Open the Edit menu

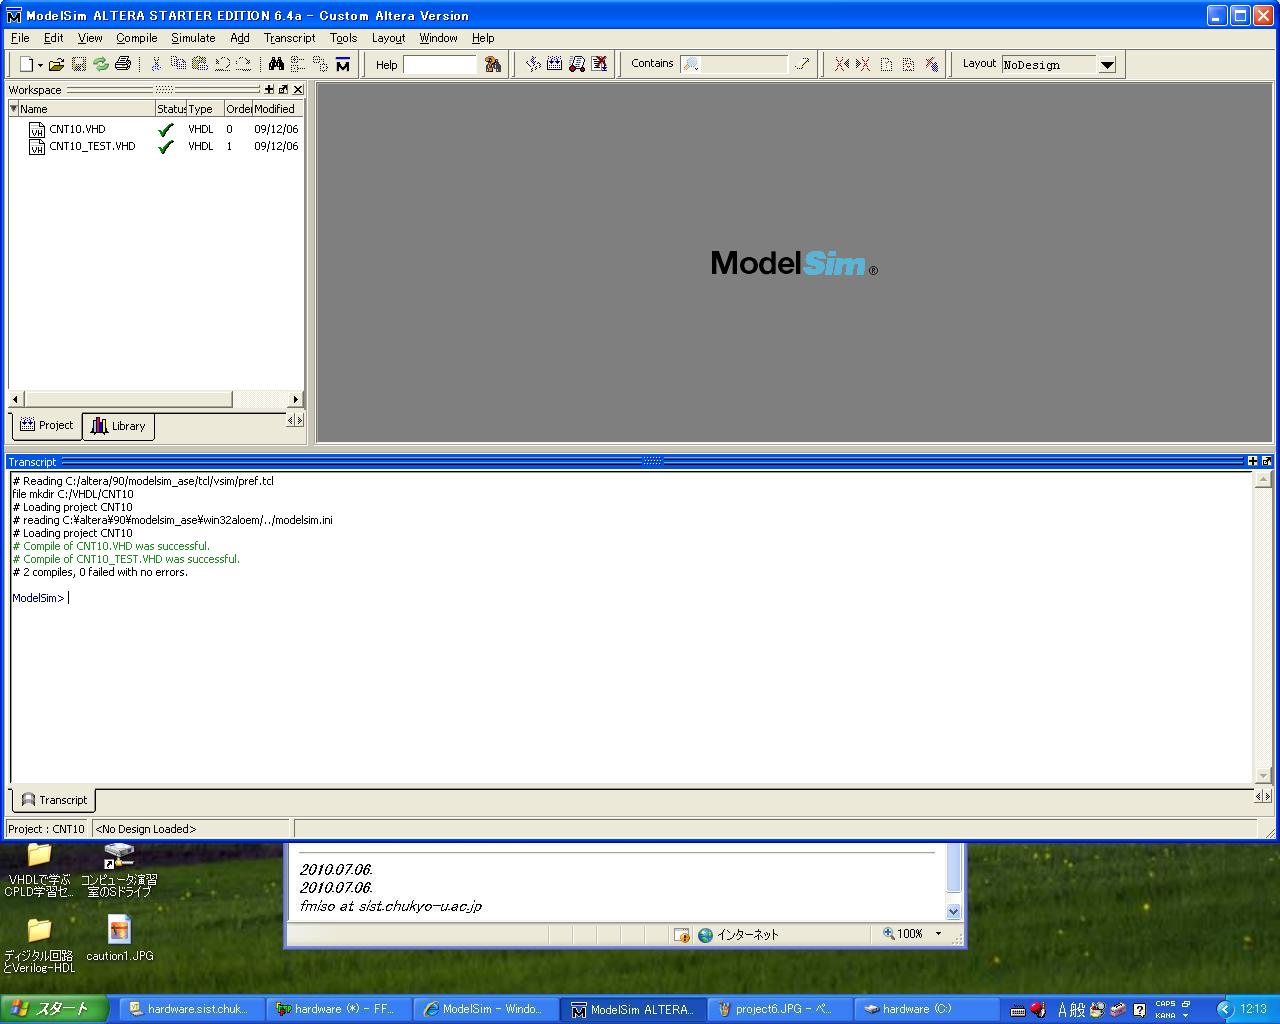click(54, 38)
